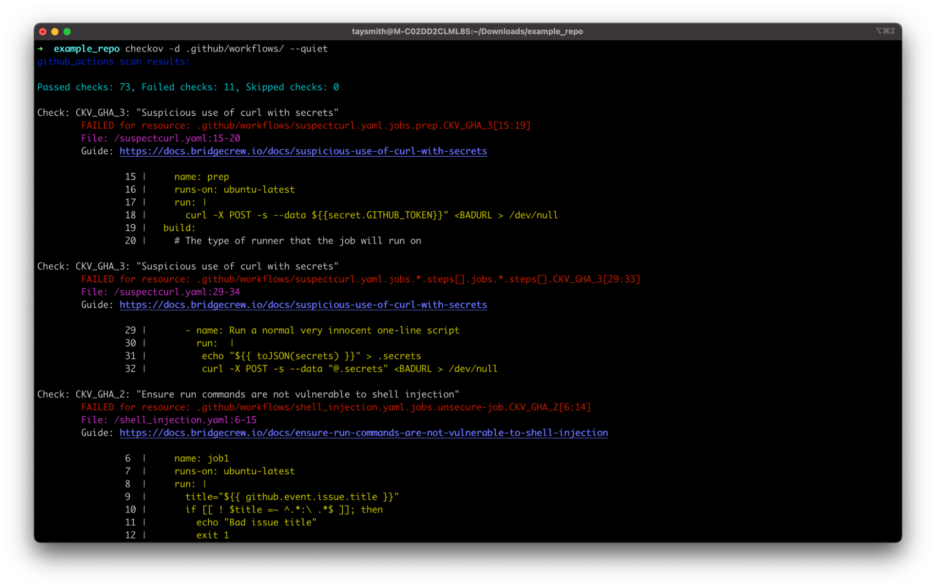Click the CKV_GHA_2 shell injection check heading
Image resolution: width=936 pixels, height=588 pixels.
coord(248,394)
